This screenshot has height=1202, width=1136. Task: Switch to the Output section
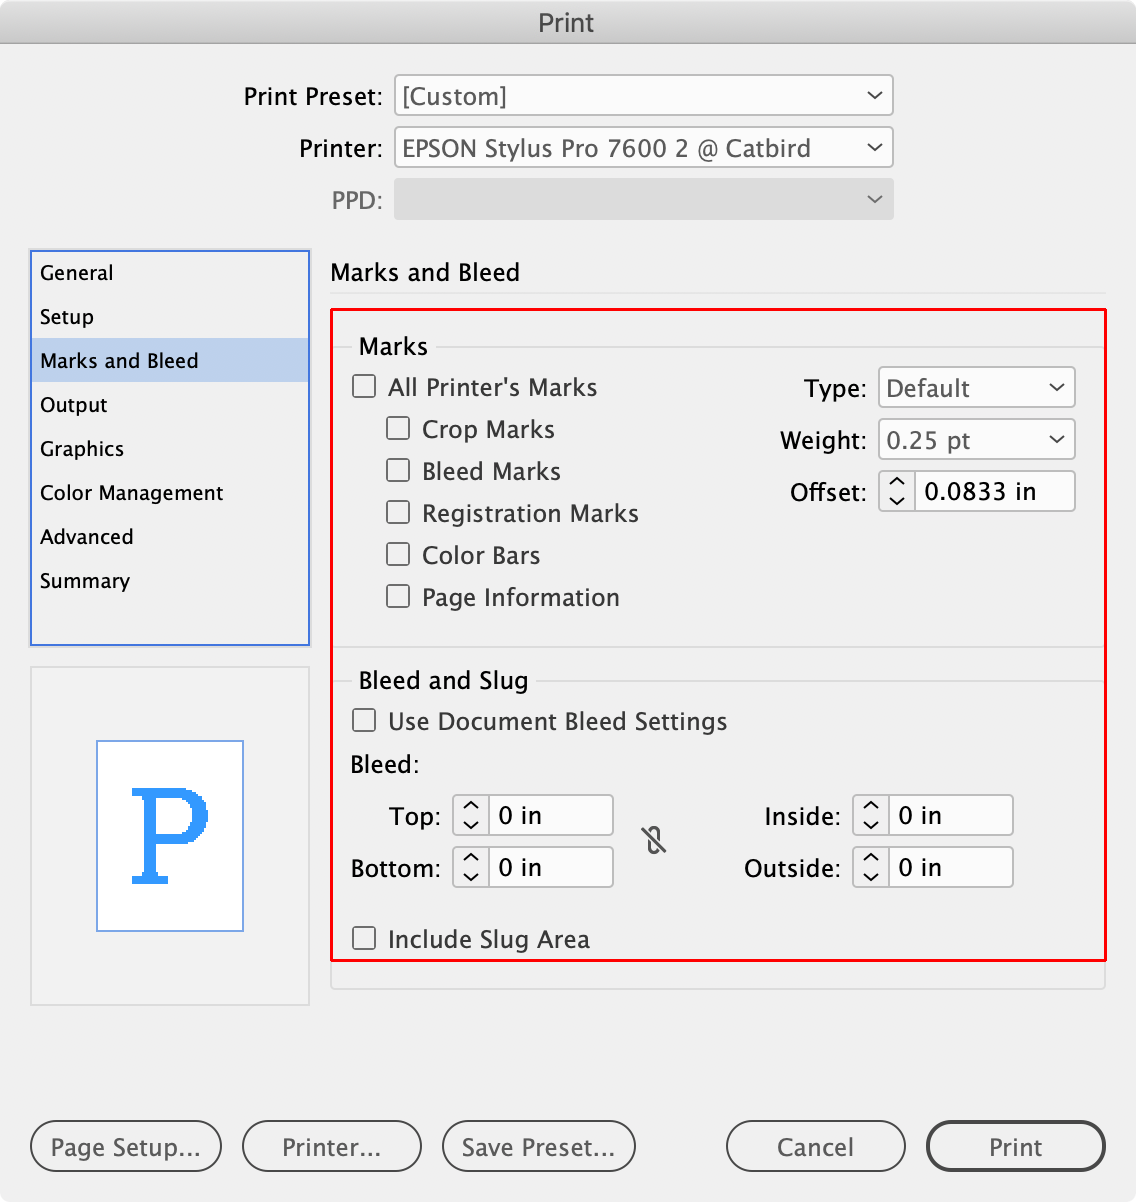pos(73,405)
